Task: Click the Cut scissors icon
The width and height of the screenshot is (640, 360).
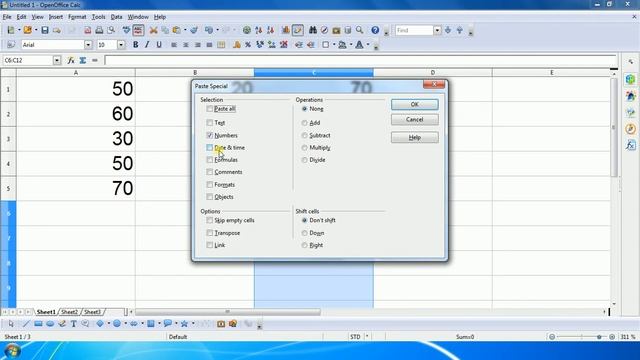Action: click(x=153, y=30)
